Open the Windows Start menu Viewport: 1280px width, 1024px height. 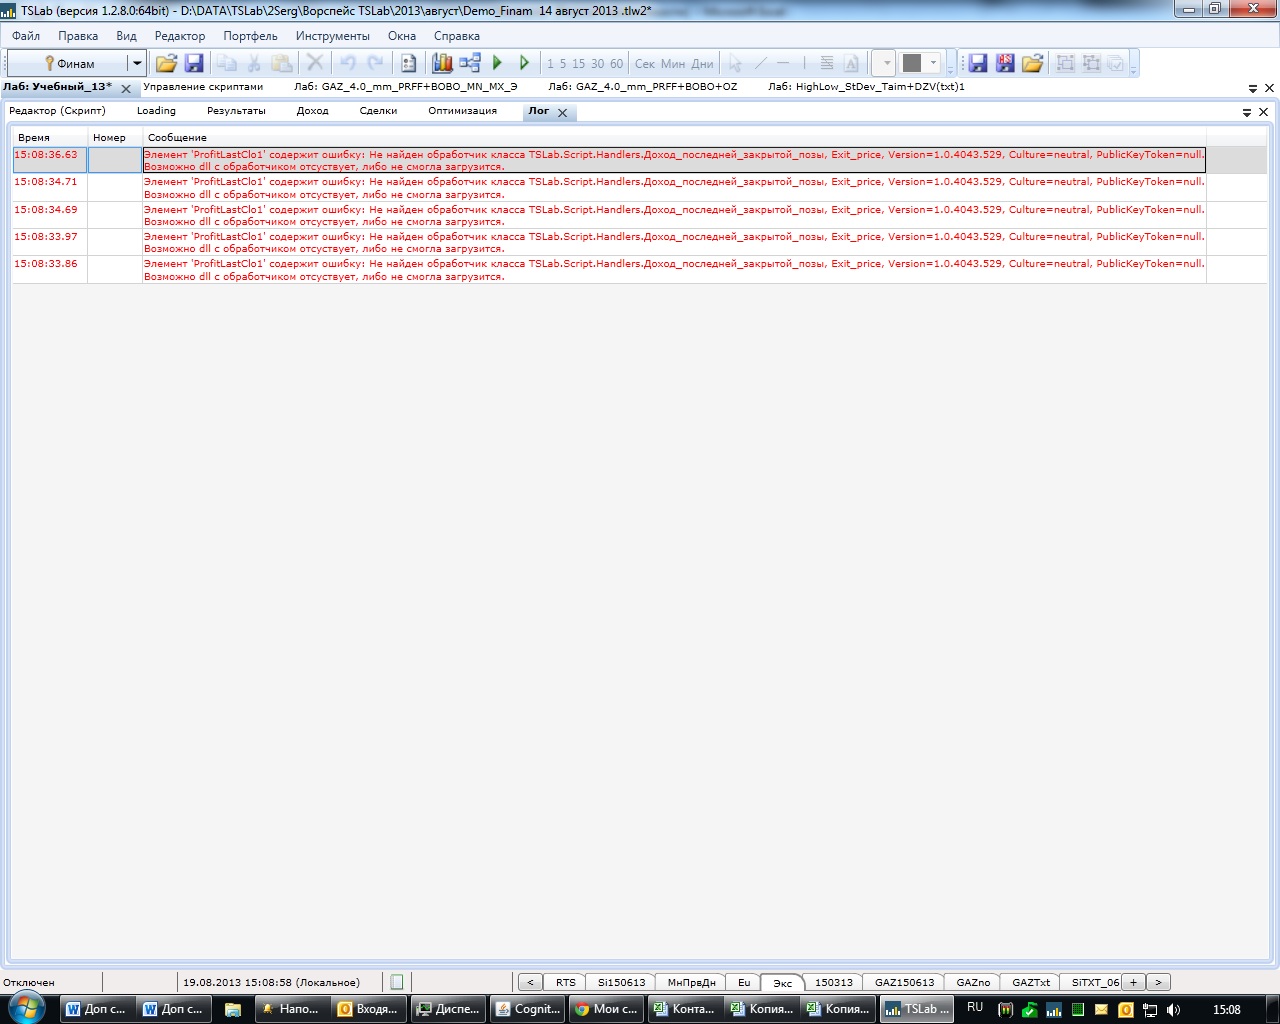[x=27, y=1009]
